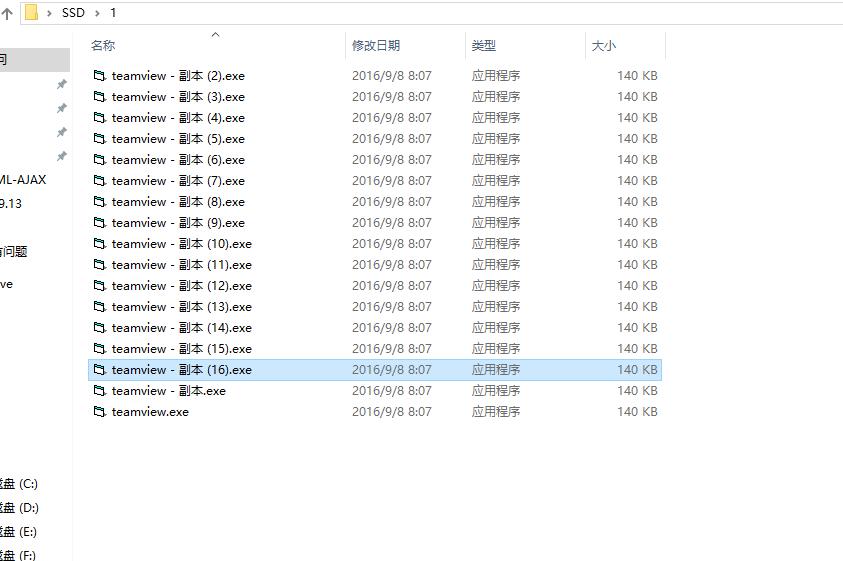Select file name teamview - 副本 (4).exe
843x561 pixels.
pyautogui.click(x=178, y=118)
